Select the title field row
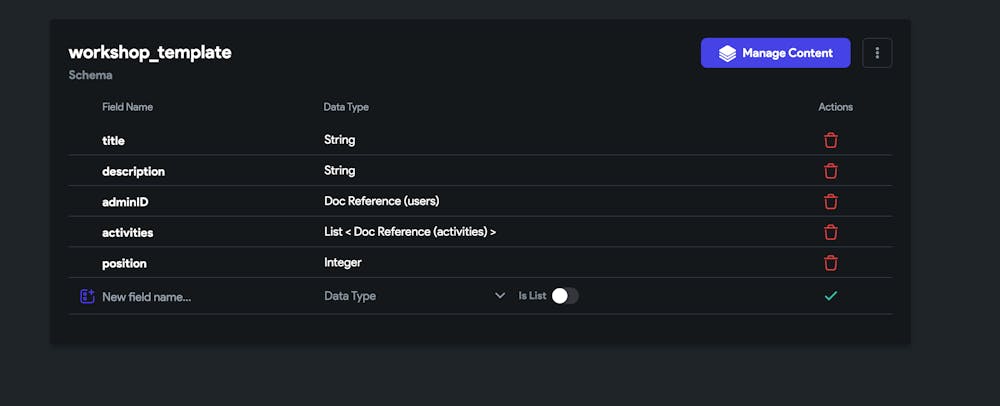Screen dimensions: 1000x406 pos(480,140)
